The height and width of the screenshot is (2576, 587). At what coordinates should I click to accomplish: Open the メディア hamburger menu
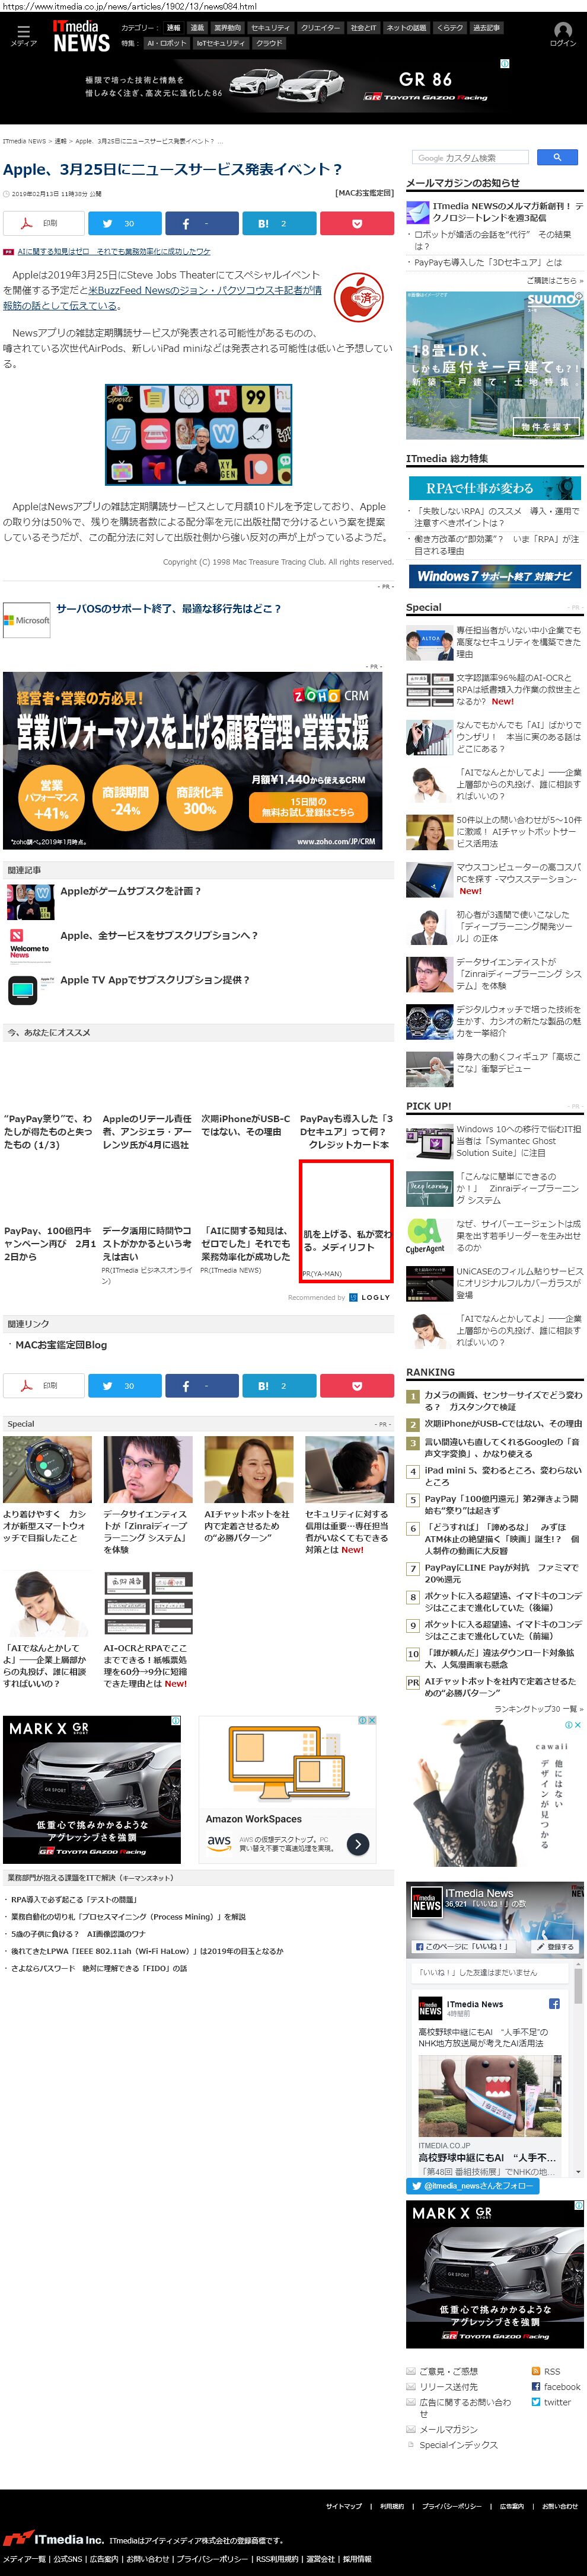click(23, 34)
